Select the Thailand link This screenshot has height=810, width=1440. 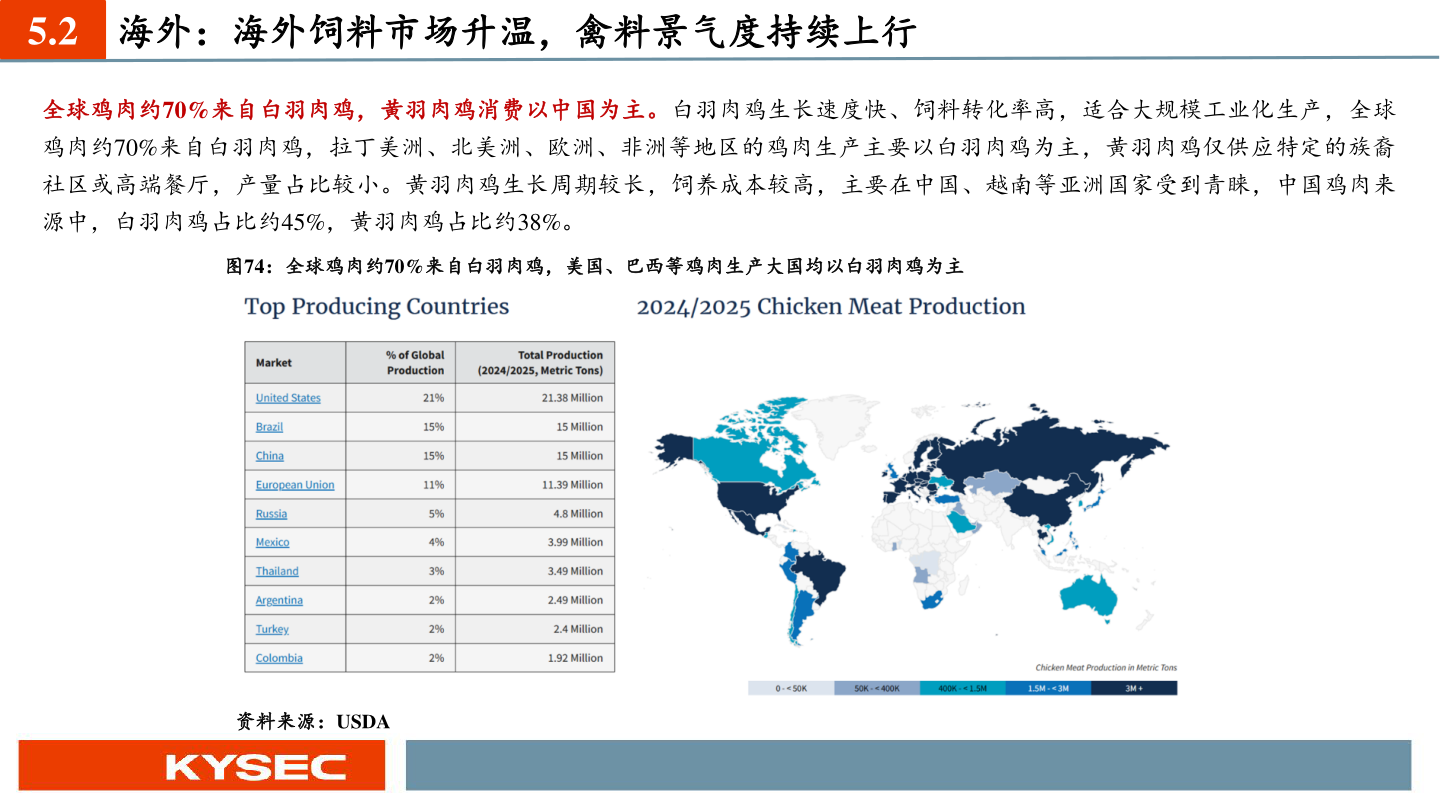pos(277,571)
